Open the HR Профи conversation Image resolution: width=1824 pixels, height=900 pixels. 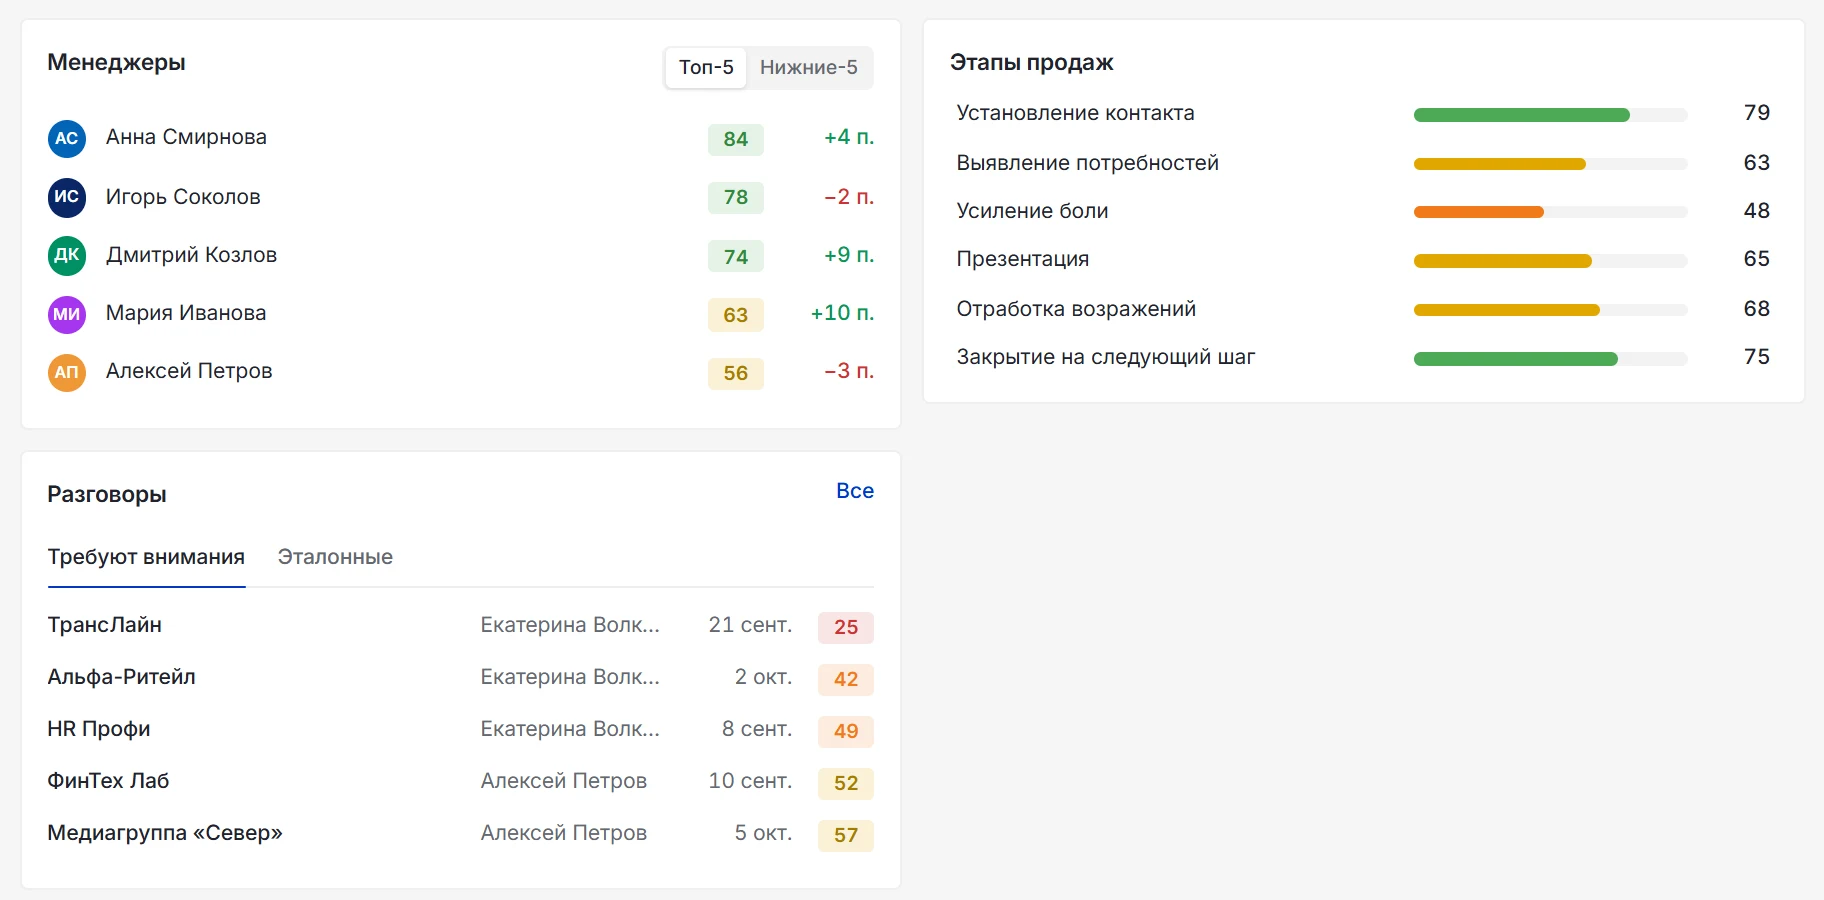tap(99, 729)
